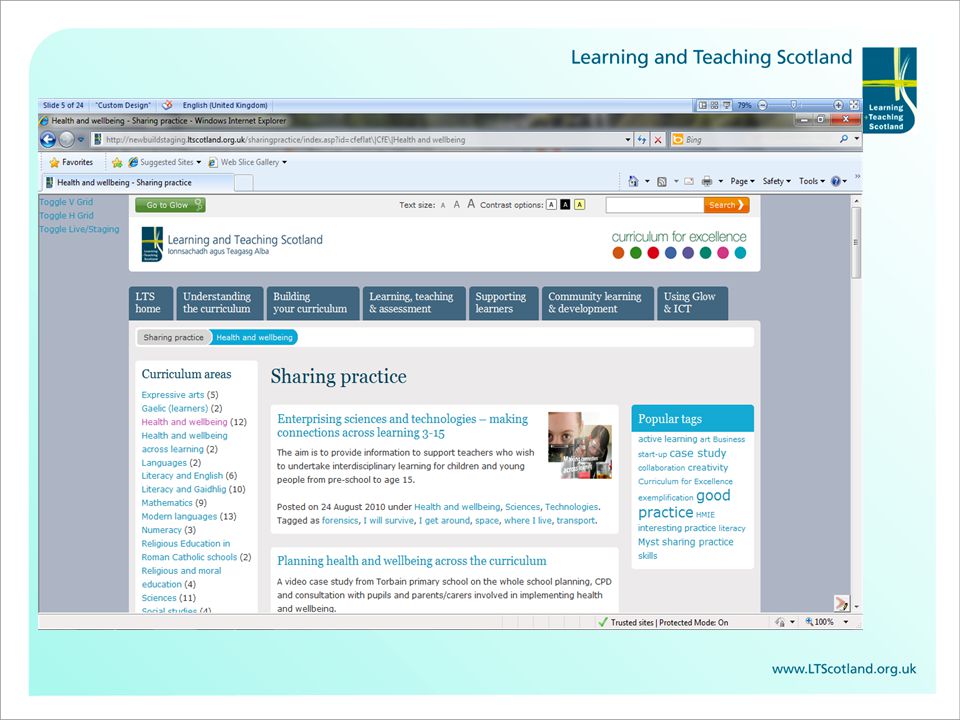The height and width of the screenshot is (720, 960).
Task: Open Enterprising sciences and technologies article link
Action: tap(402, 426)
